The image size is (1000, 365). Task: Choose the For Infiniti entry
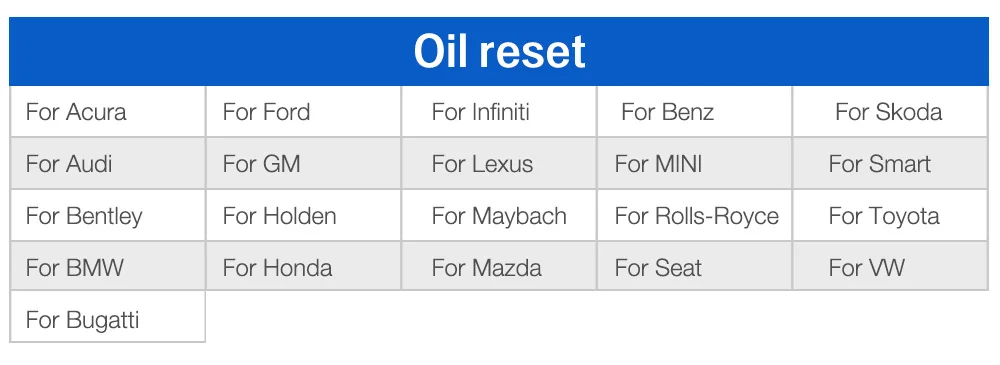point(499,112)
